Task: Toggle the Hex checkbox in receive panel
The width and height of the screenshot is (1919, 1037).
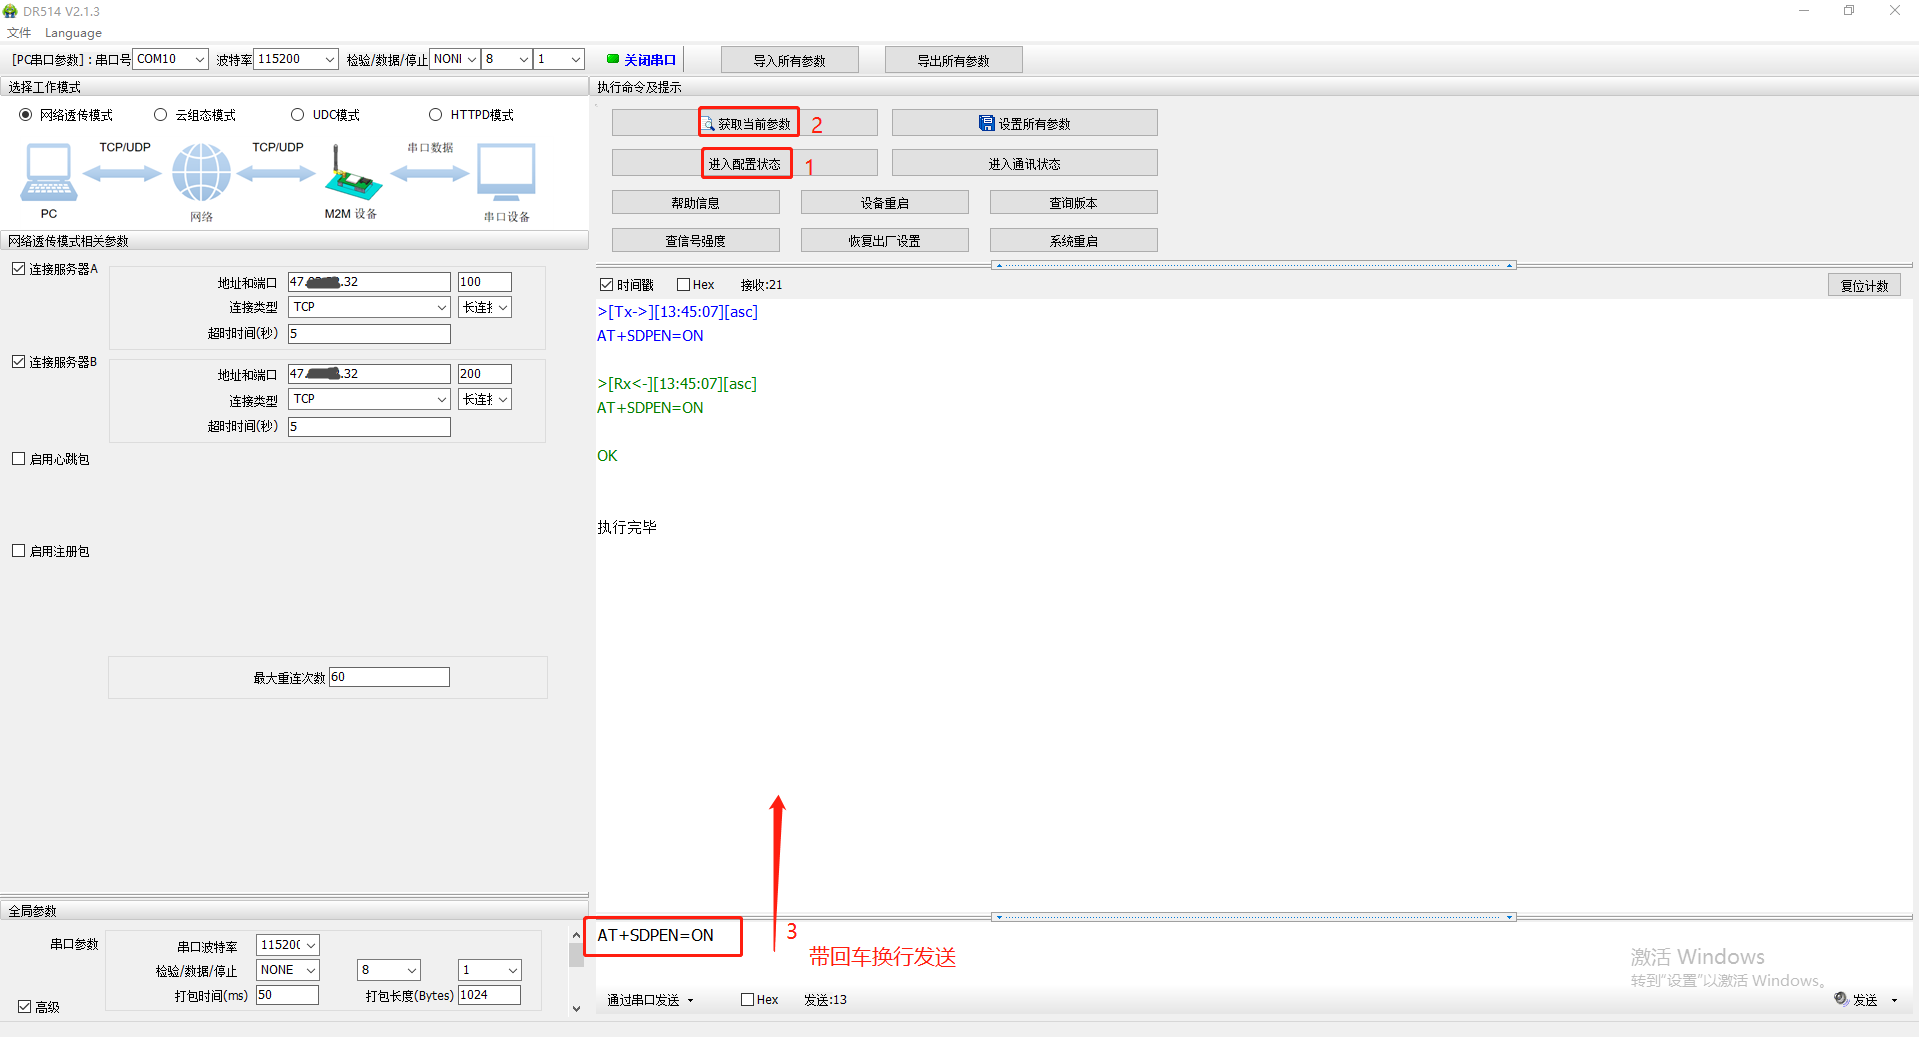Action: click(684, 285)
